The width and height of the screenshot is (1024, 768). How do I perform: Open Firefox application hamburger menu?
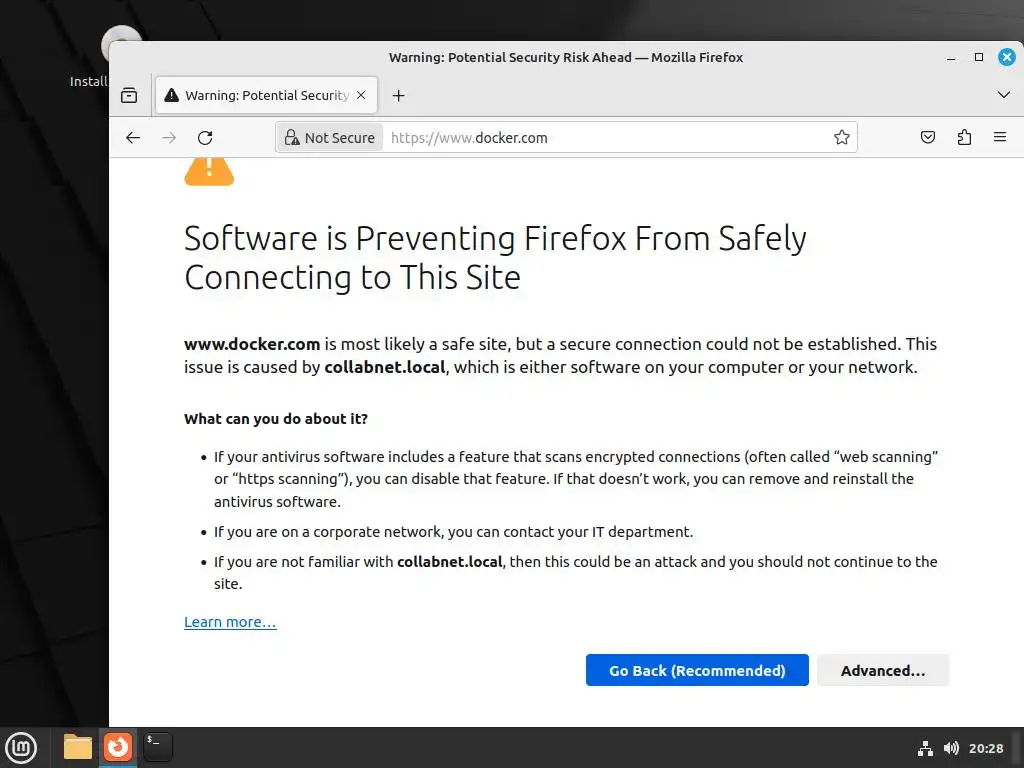[1000, 138]
